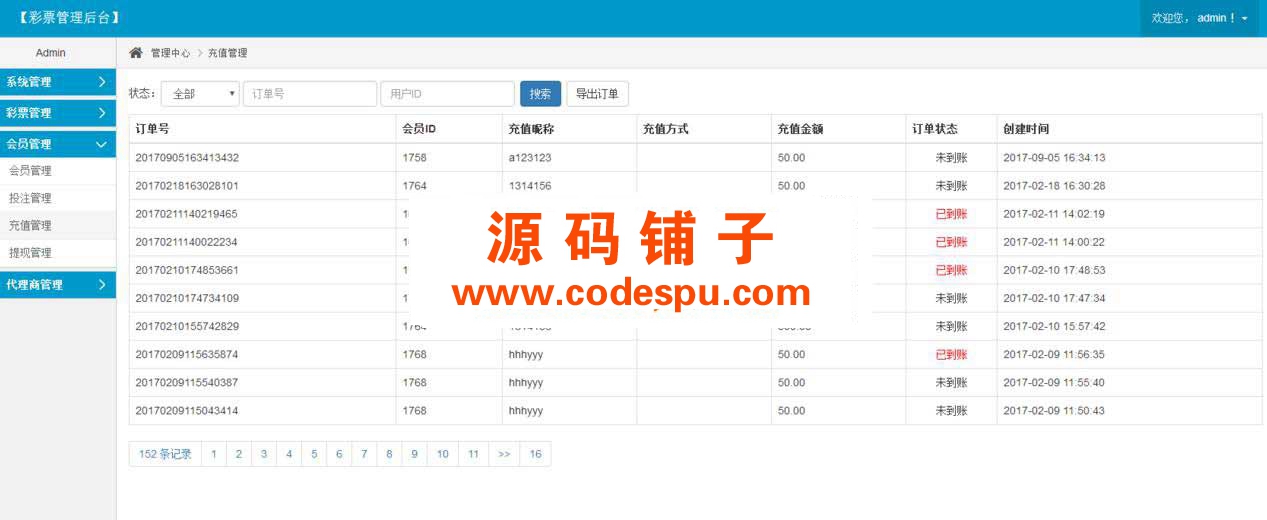Image resolution: width=1267 pixels, height=520 pixels.
Task: Click the 彩票管理后台 site title
Action: tap(69, 18)
